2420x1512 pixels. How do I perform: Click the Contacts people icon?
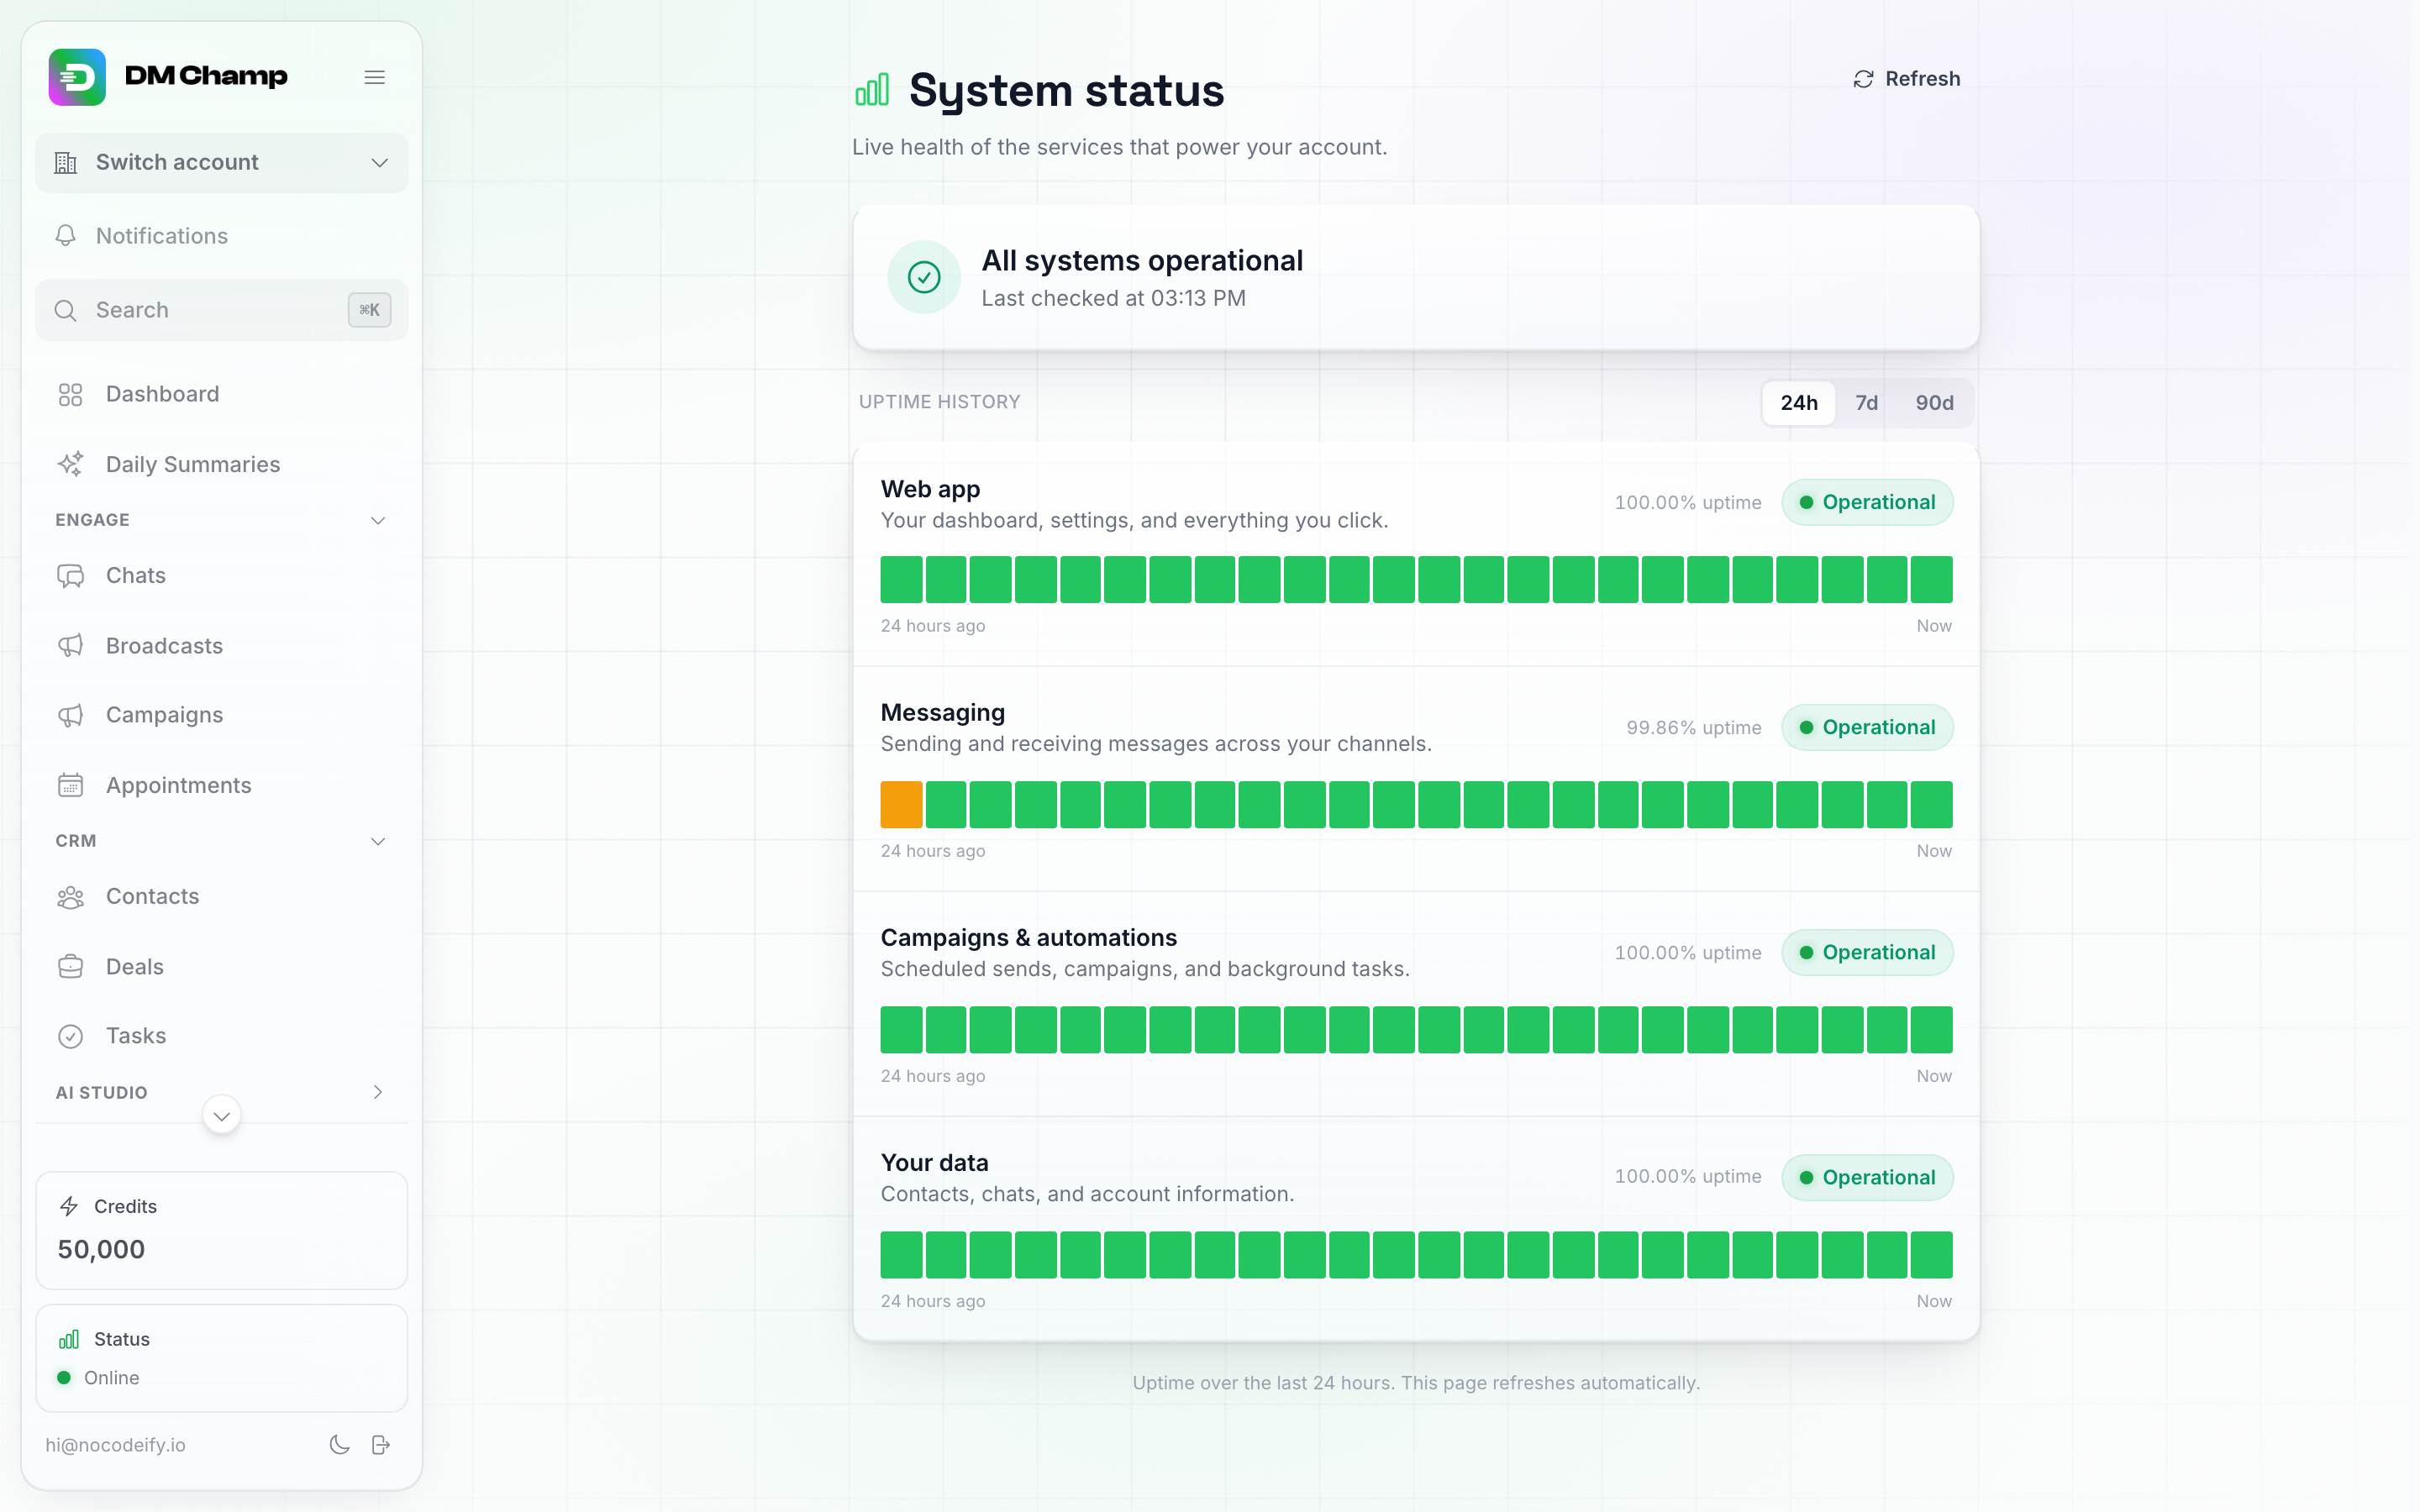pyautogui.click(x=70, y=896)
